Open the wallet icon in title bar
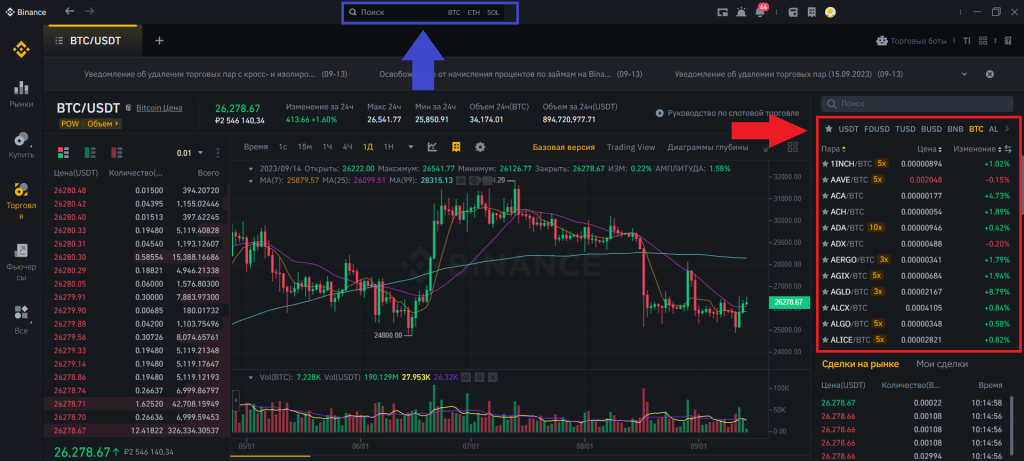Image resolution: width=1024 pixels, height=461 pixels. coord(793,12)
